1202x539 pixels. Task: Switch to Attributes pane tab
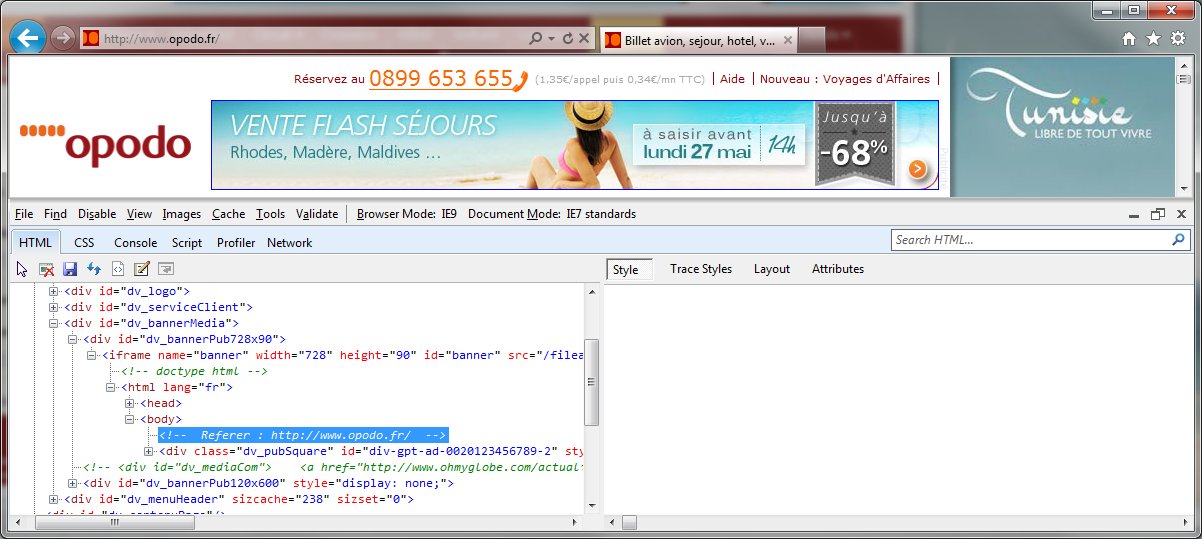click(838, 269)
